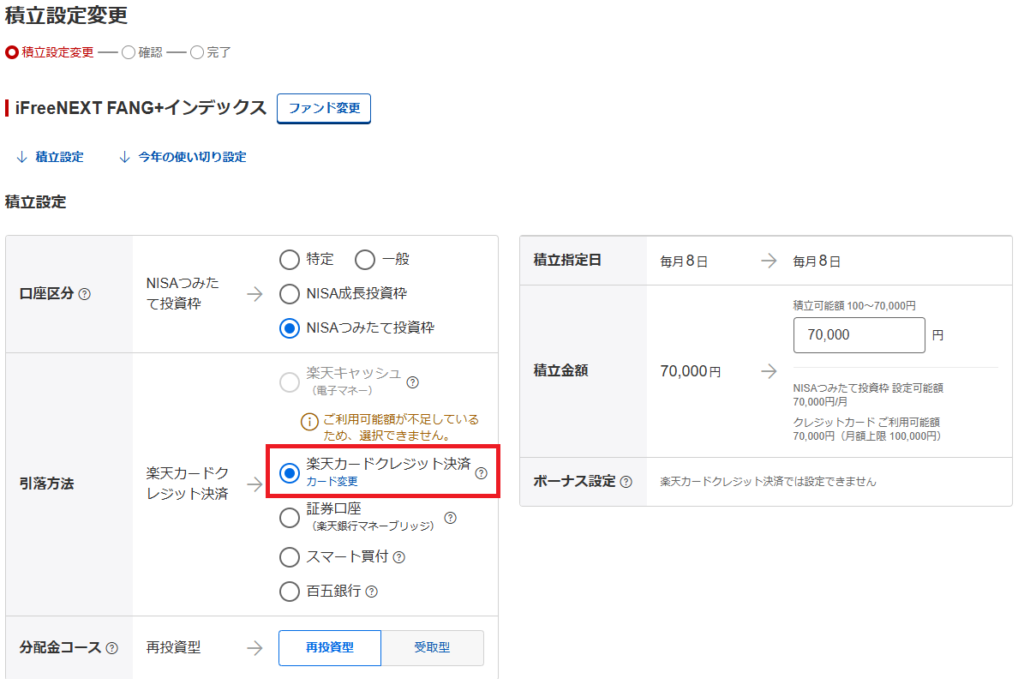Jump to 今年の使い切り設定 anchor link
The image size is (1024, 679).
pyautogui.click(x=183, y=157)
